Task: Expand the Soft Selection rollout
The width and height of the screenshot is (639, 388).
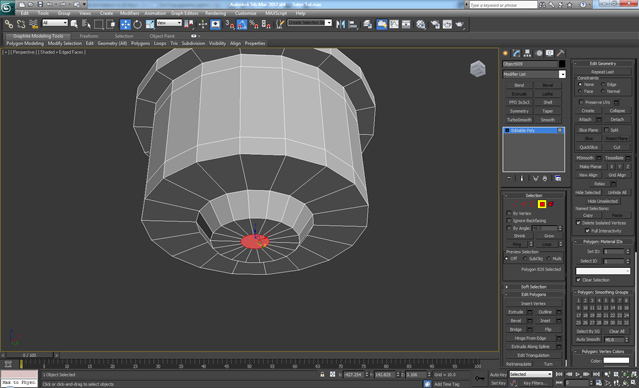Action: coord(533,287)
